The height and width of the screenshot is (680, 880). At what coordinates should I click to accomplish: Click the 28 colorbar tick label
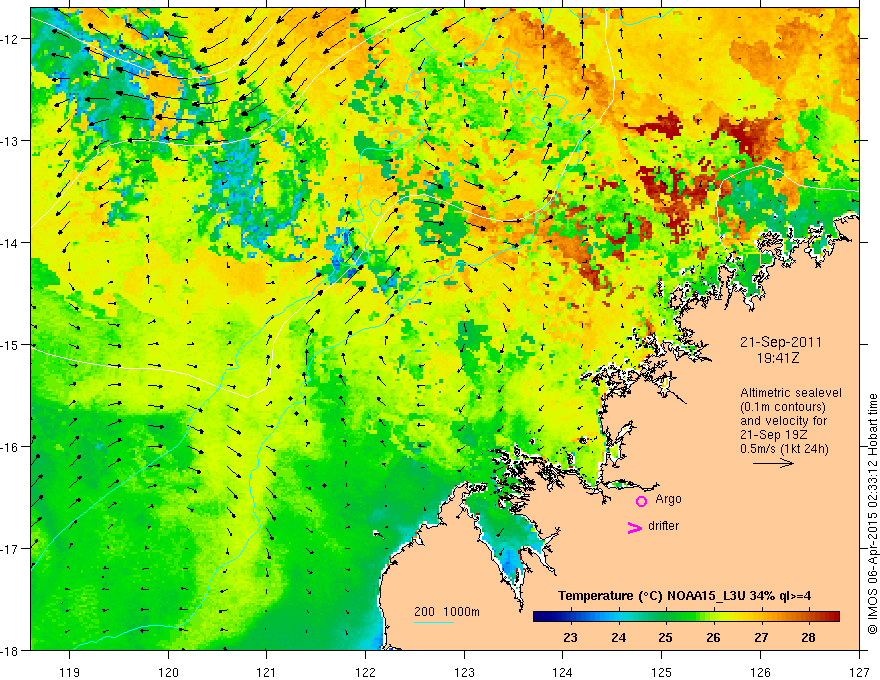point(808,638)
